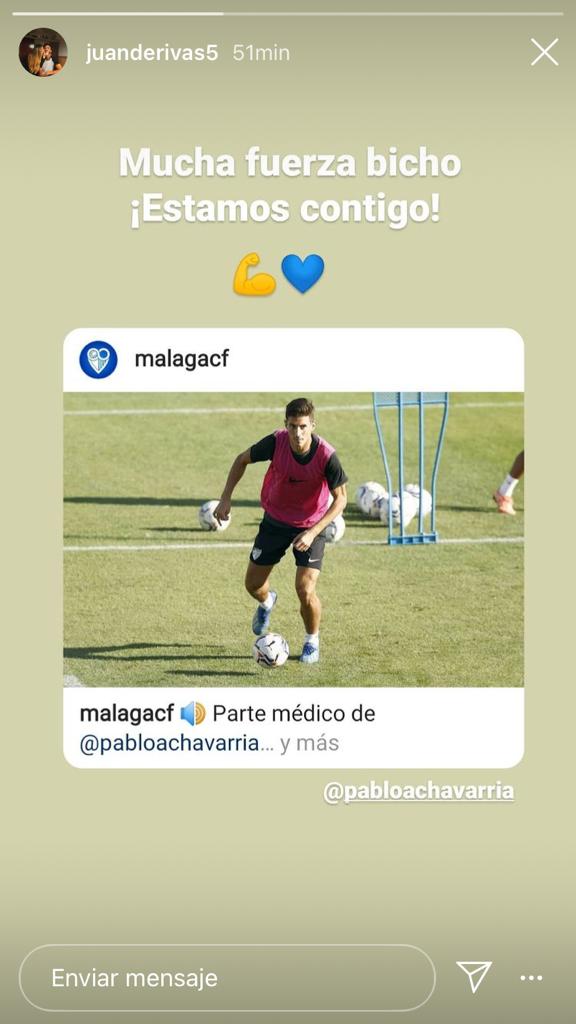Tap malagacf name in the caption
576x1024 pixels.
(x=127, y=714)
